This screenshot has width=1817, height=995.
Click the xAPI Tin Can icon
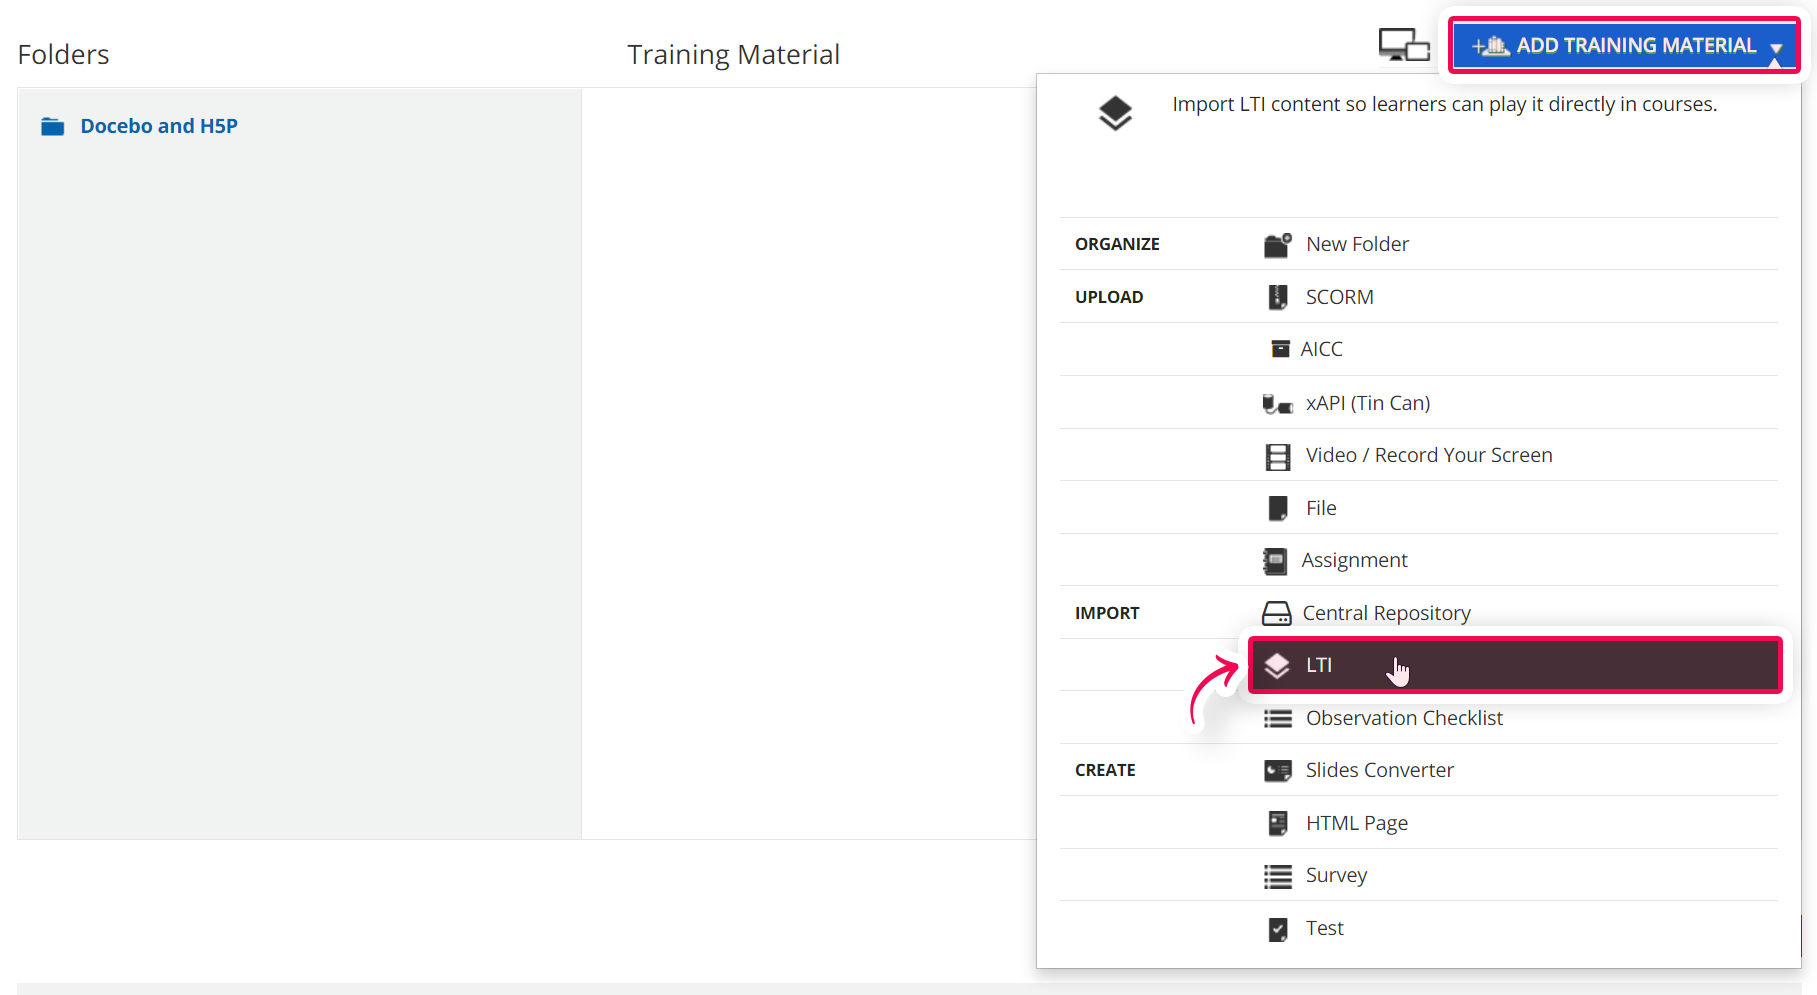tap(1278, 404)
